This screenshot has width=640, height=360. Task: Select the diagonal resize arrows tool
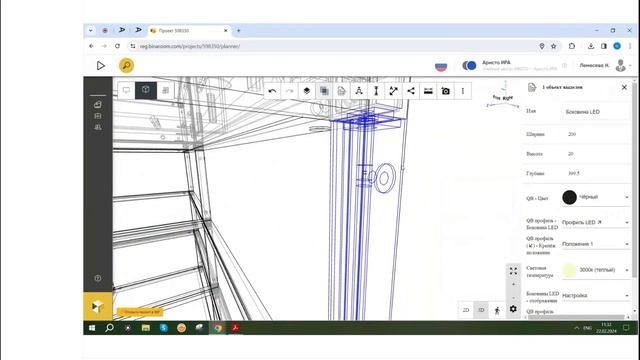[x=393, y=91]
